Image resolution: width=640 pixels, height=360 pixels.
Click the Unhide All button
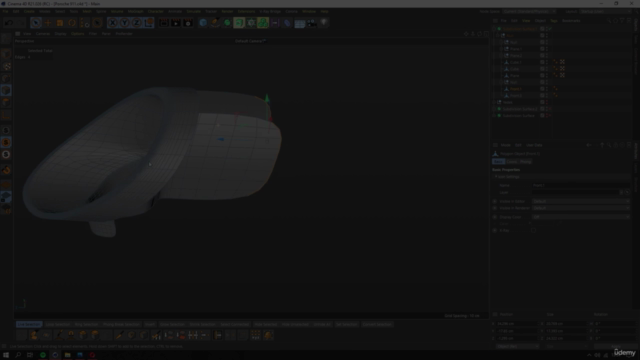coord(322,324)
